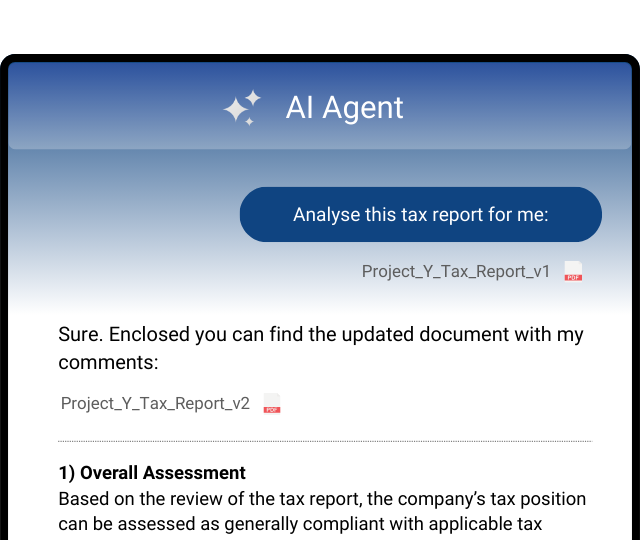The height and width of the screenshot is (540, 640).
Task: Click the "can be assessed as generally compliant" line
Action: pyautogui.click(x=300, y=523)
